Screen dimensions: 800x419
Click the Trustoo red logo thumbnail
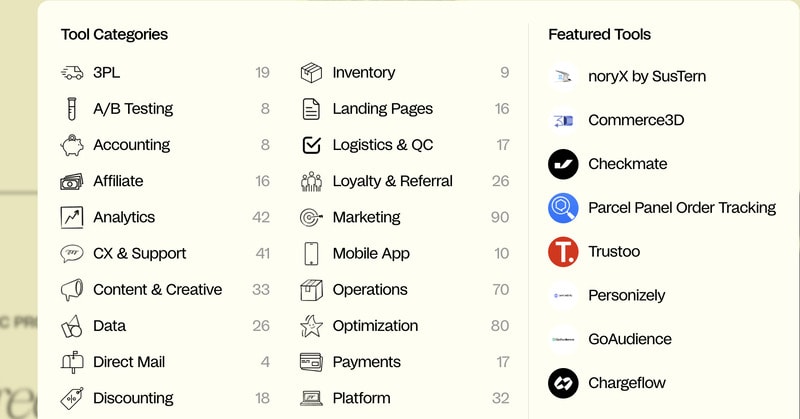563,252
